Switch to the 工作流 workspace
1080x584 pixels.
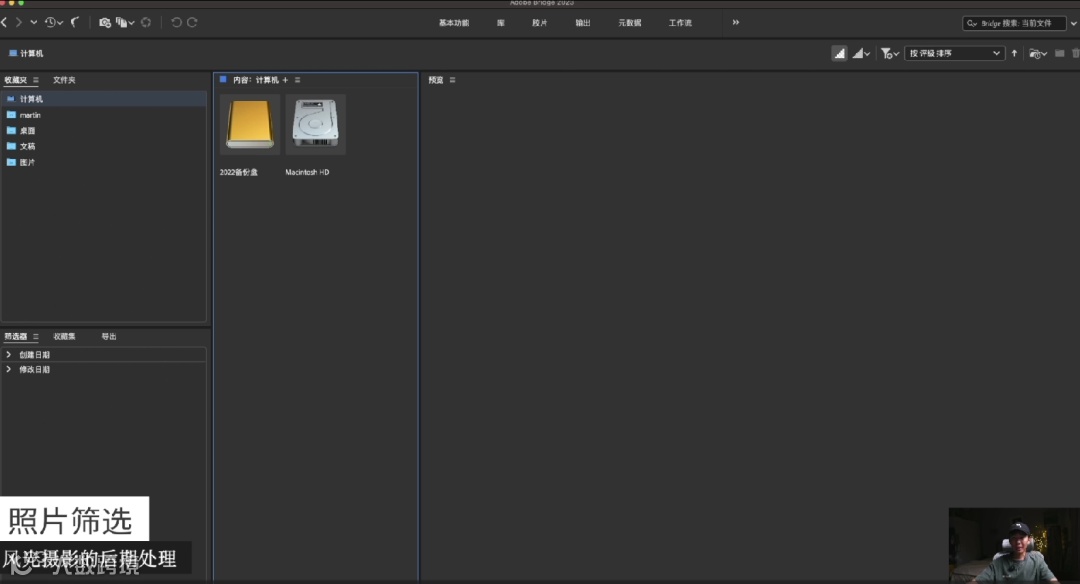pyautogui.click(x=680, y=23)
